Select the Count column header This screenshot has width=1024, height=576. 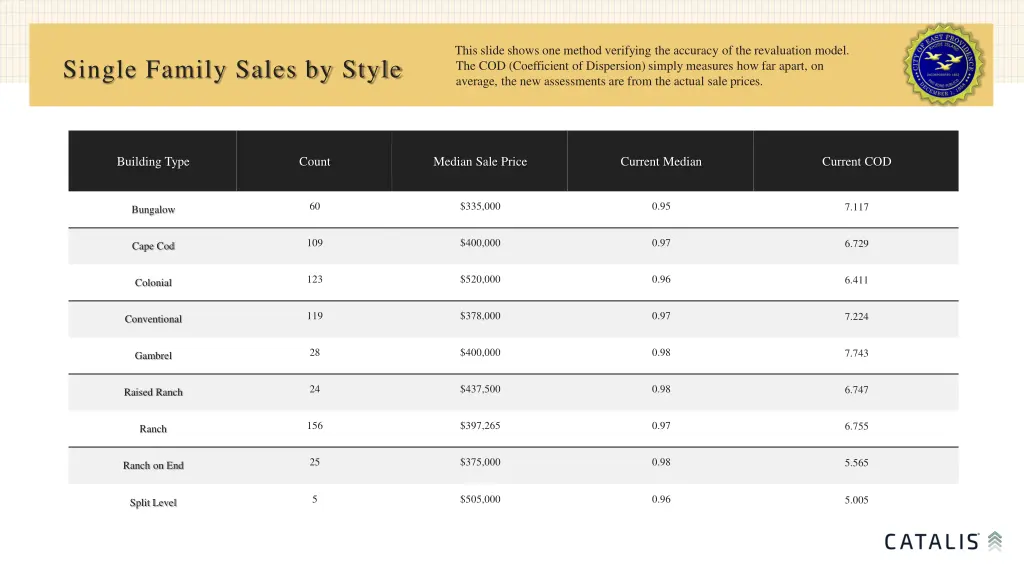[314, 161]
